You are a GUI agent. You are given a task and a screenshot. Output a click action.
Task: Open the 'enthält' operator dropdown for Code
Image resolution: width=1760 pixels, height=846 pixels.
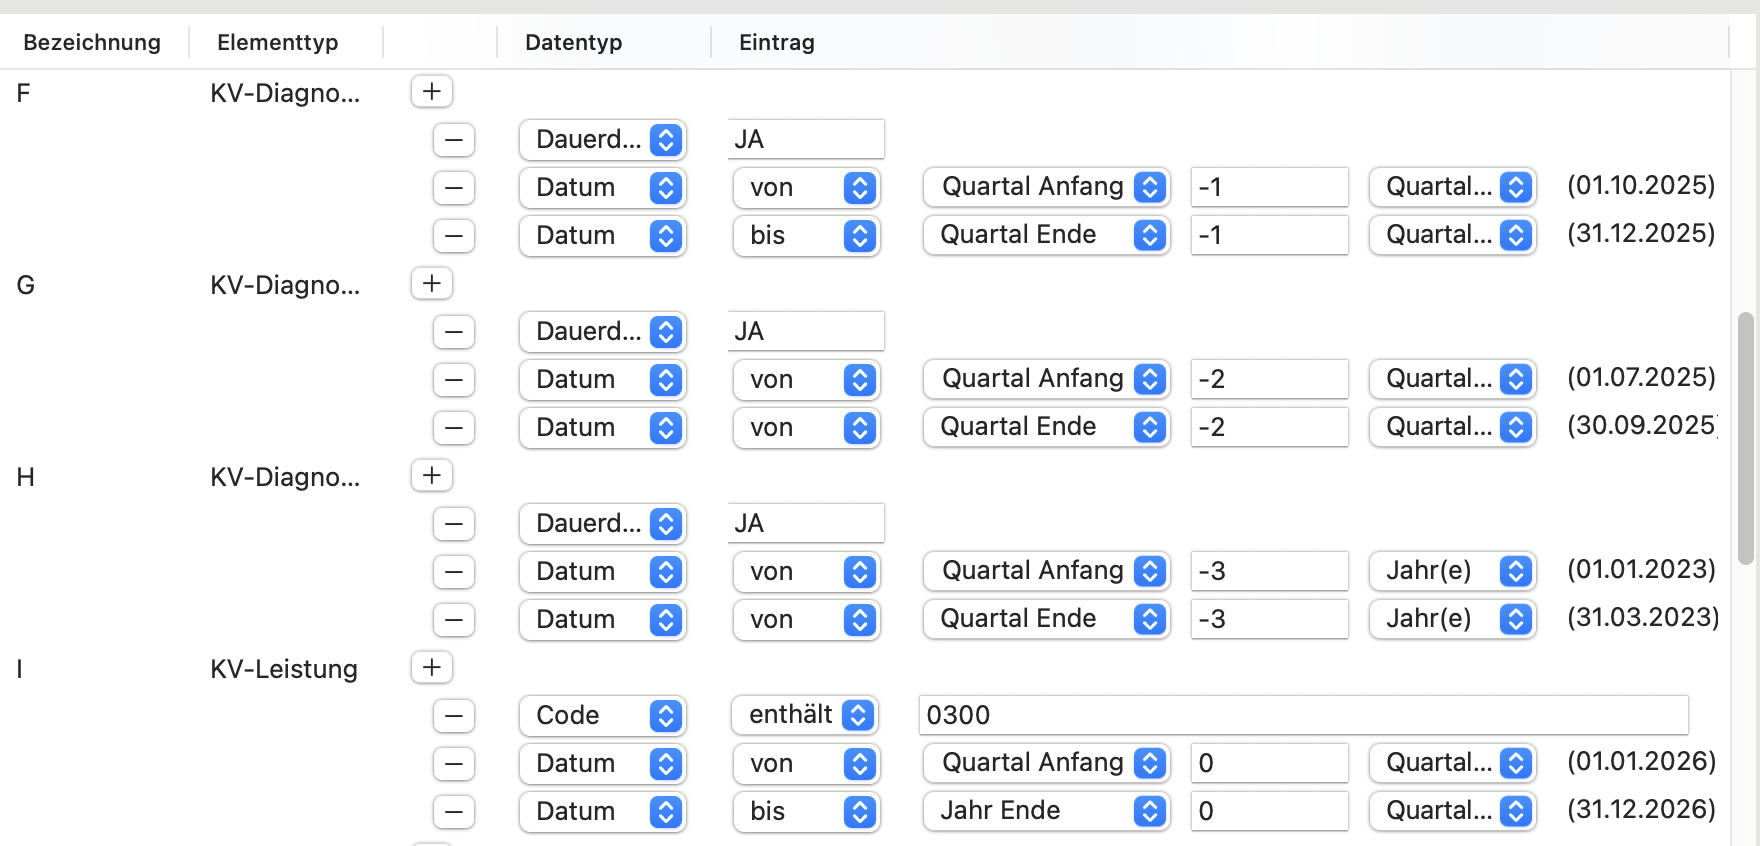pos(806,715)
